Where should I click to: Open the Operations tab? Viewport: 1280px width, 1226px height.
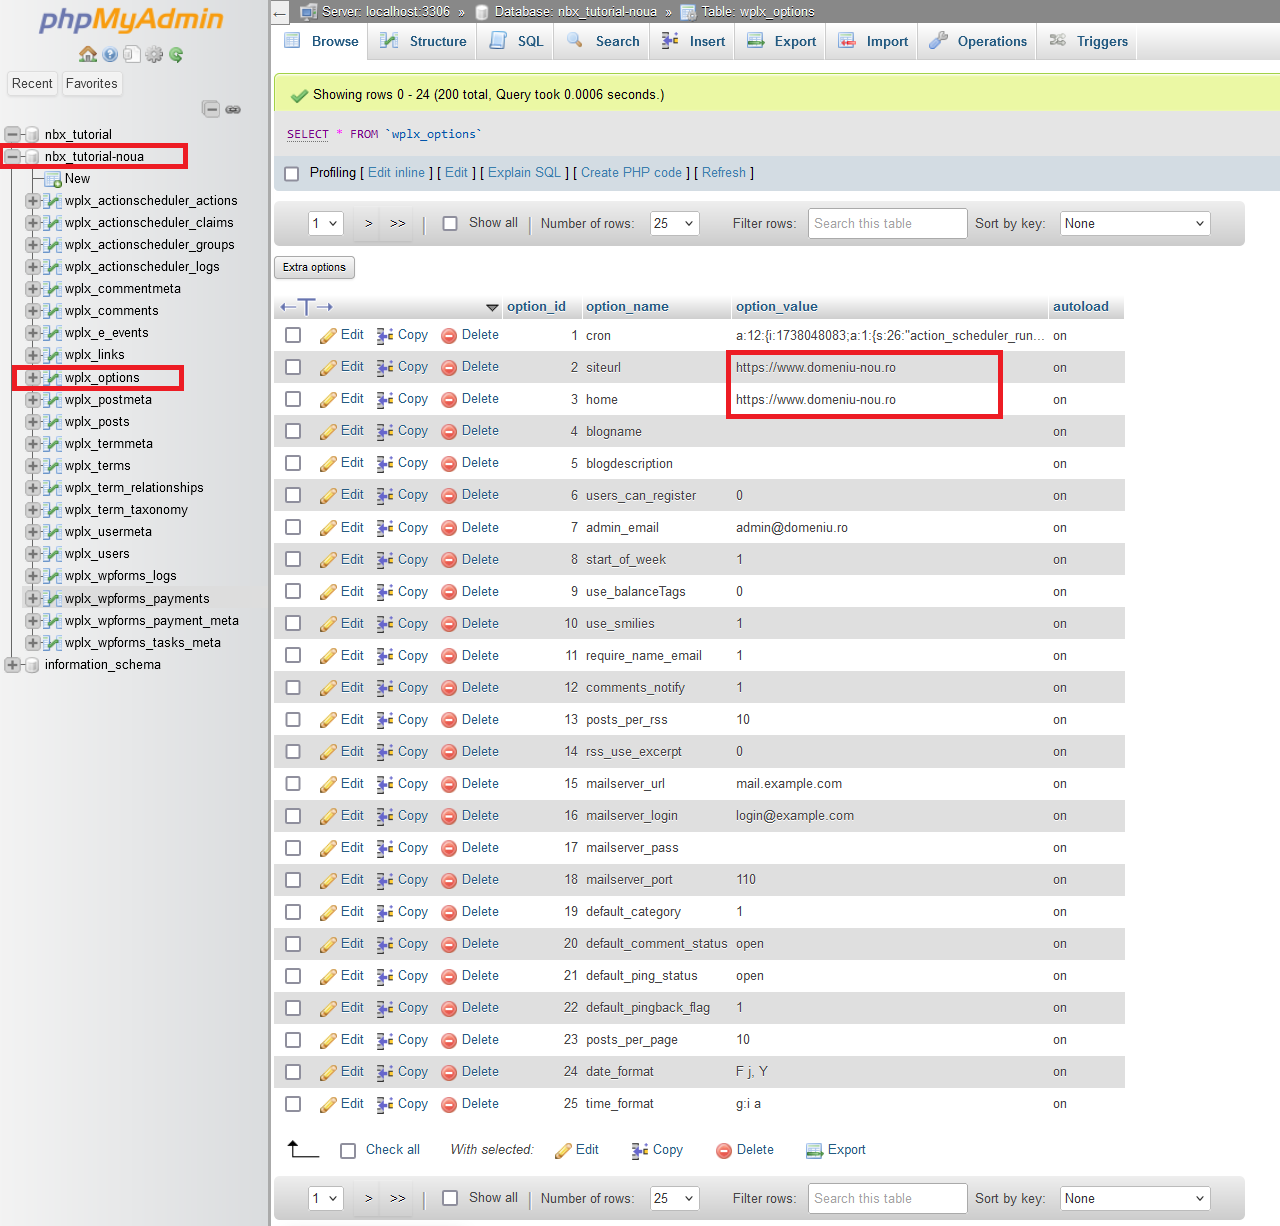click(978, 41)
